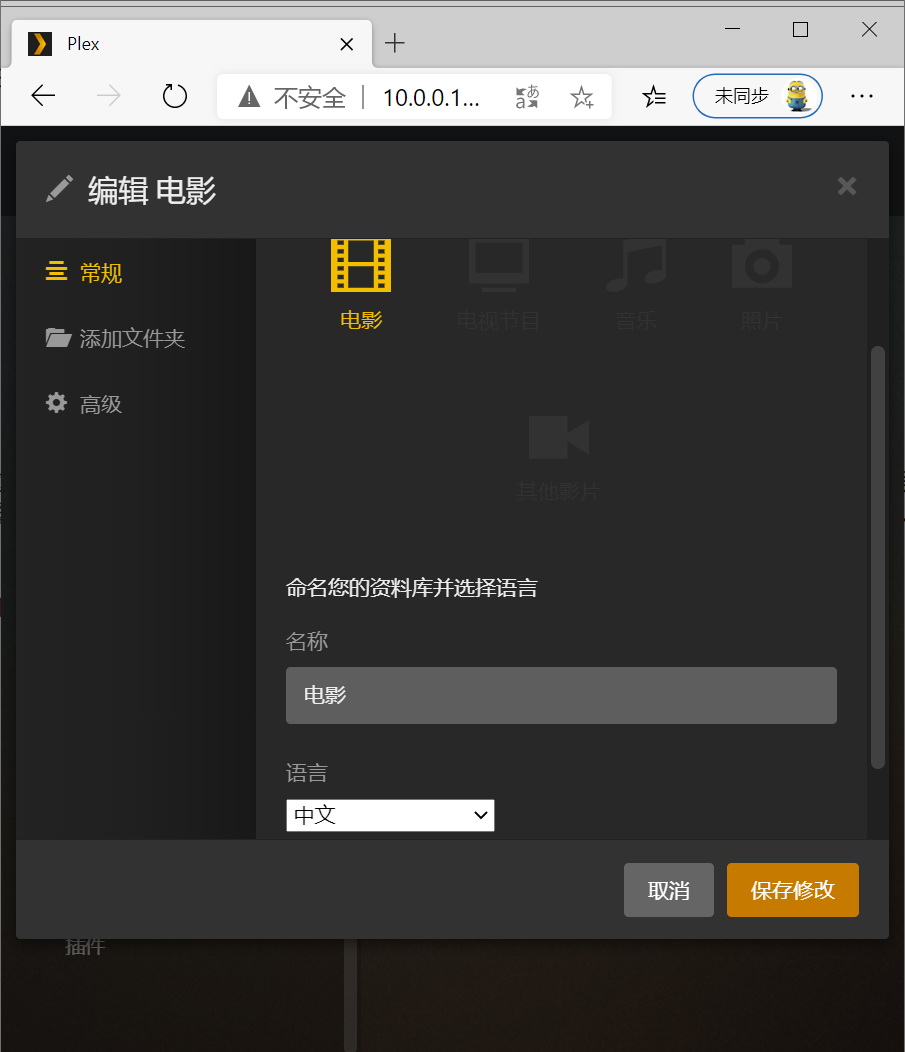Select the Plex browser tab
This screenshot has width=905, height=1052.
click(192, 44)
